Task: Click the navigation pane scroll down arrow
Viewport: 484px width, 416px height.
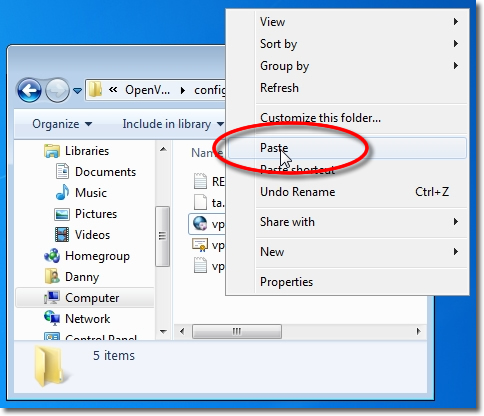Action: pyautogui.click(x=163, y=332)
